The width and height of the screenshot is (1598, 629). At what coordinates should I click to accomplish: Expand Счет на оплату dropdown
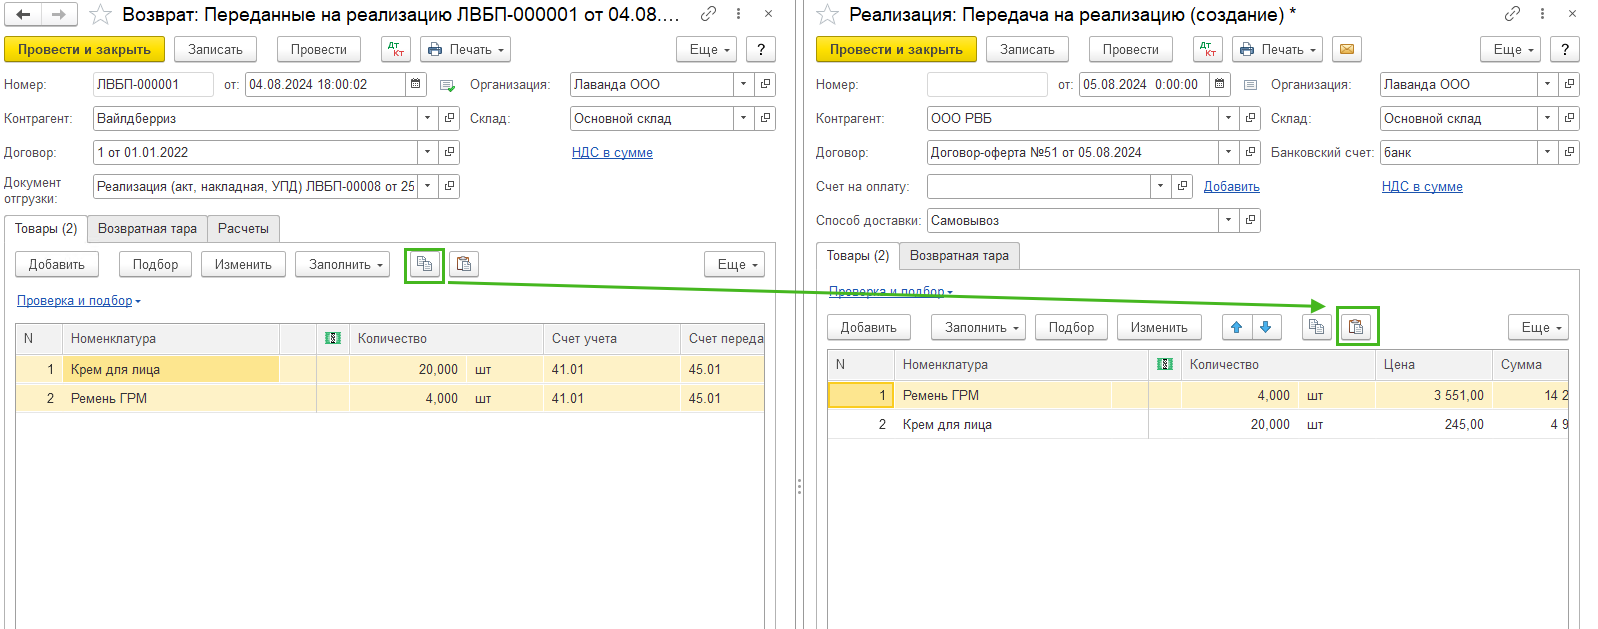[1161, 187]
